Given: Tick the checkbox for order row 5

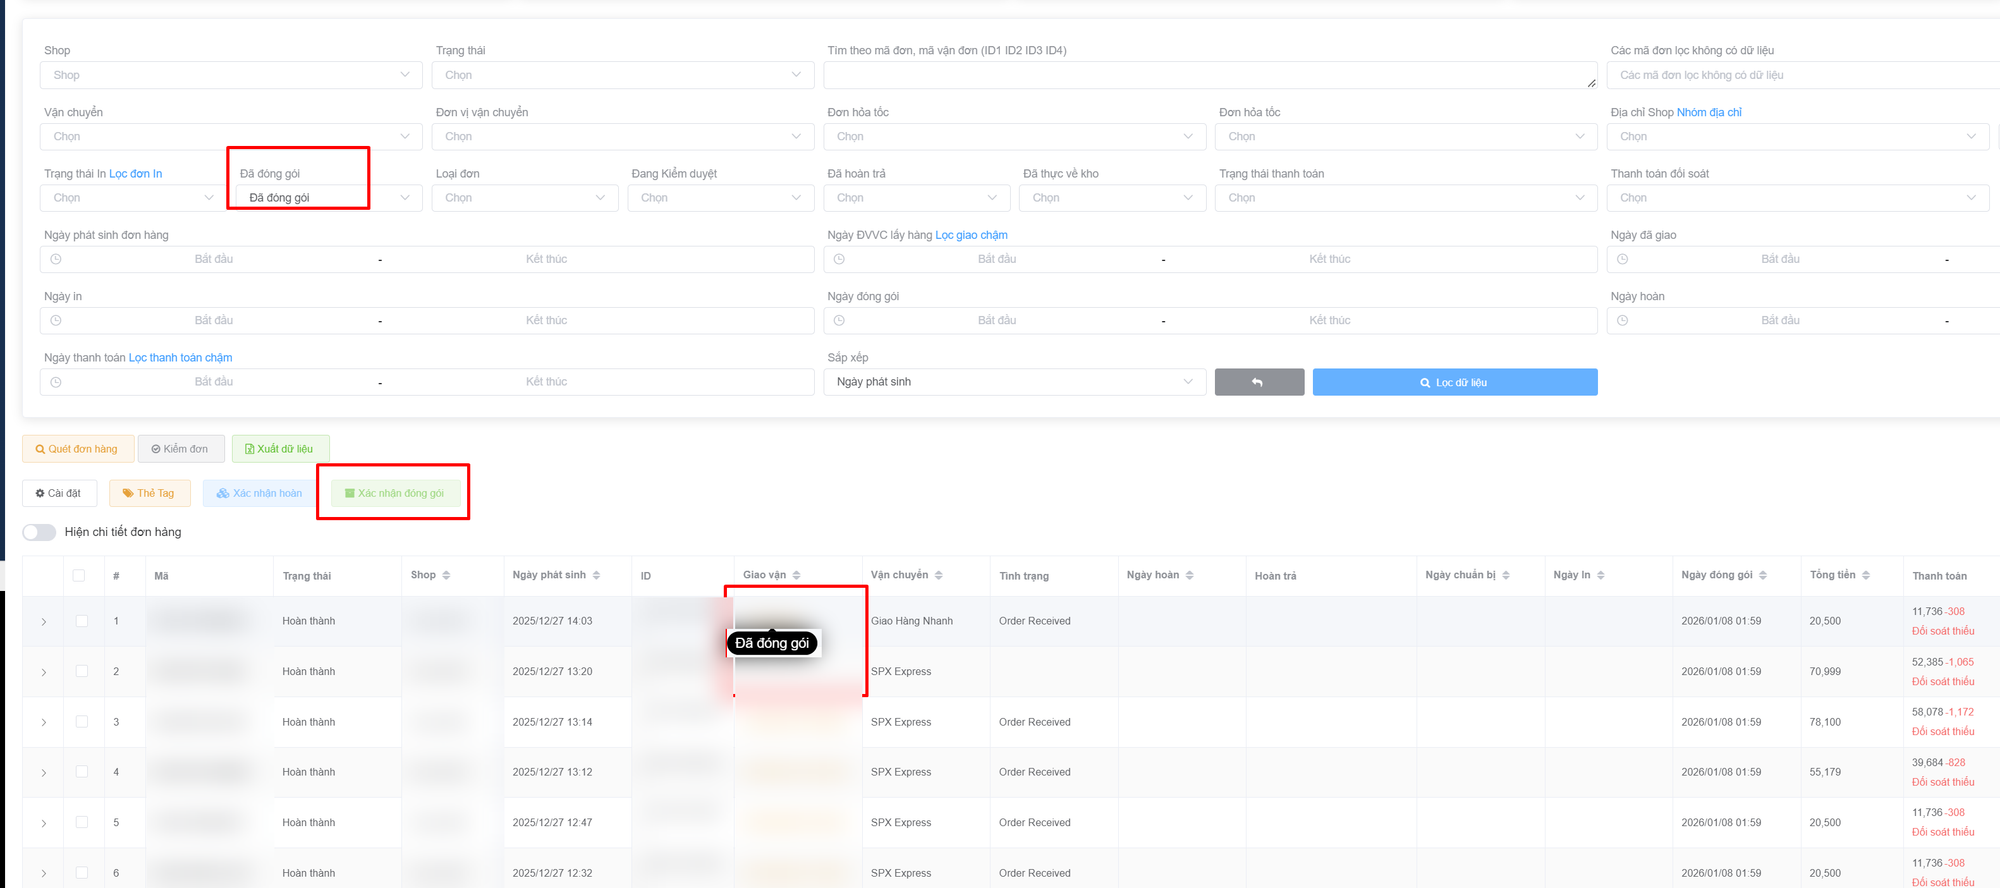Looking at the screenshot, I should tap(82, 823).
